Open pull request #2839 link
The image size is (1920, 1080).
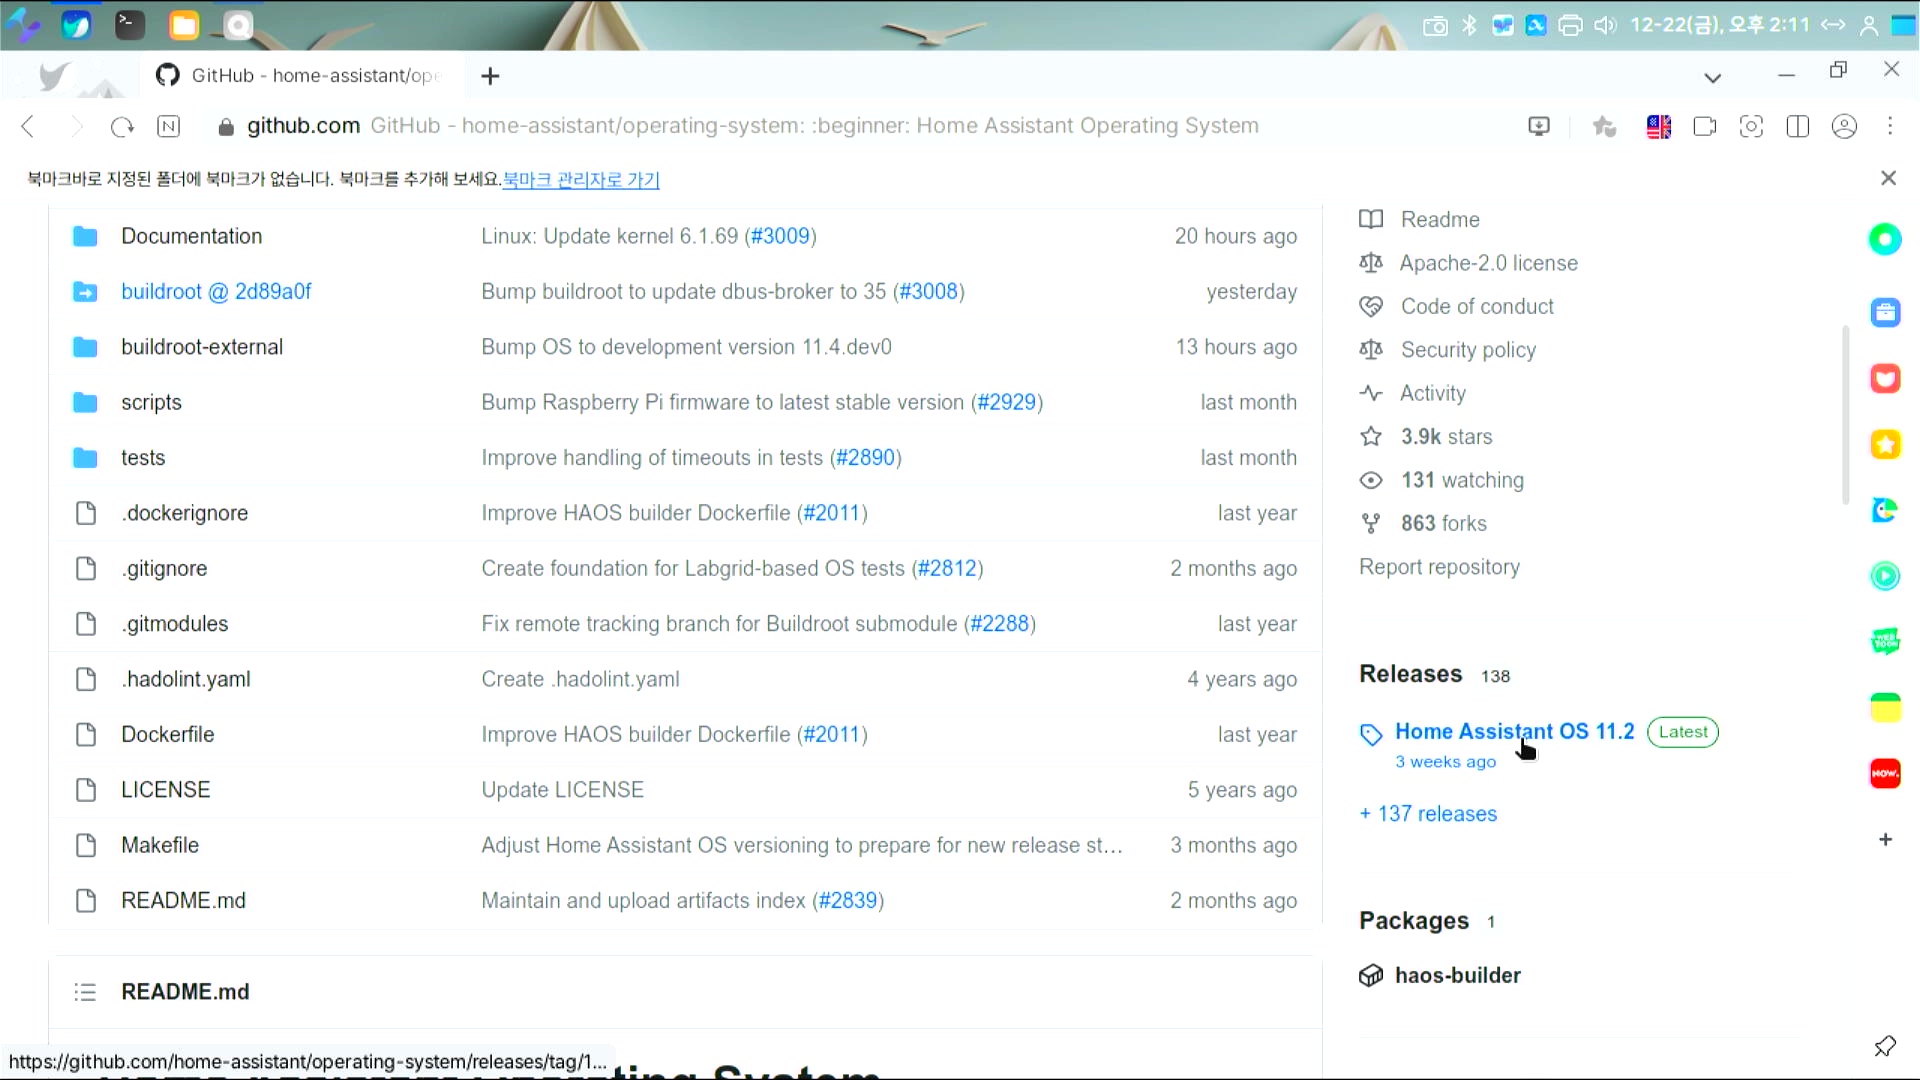pyautogui.click(x=848, y=900)
